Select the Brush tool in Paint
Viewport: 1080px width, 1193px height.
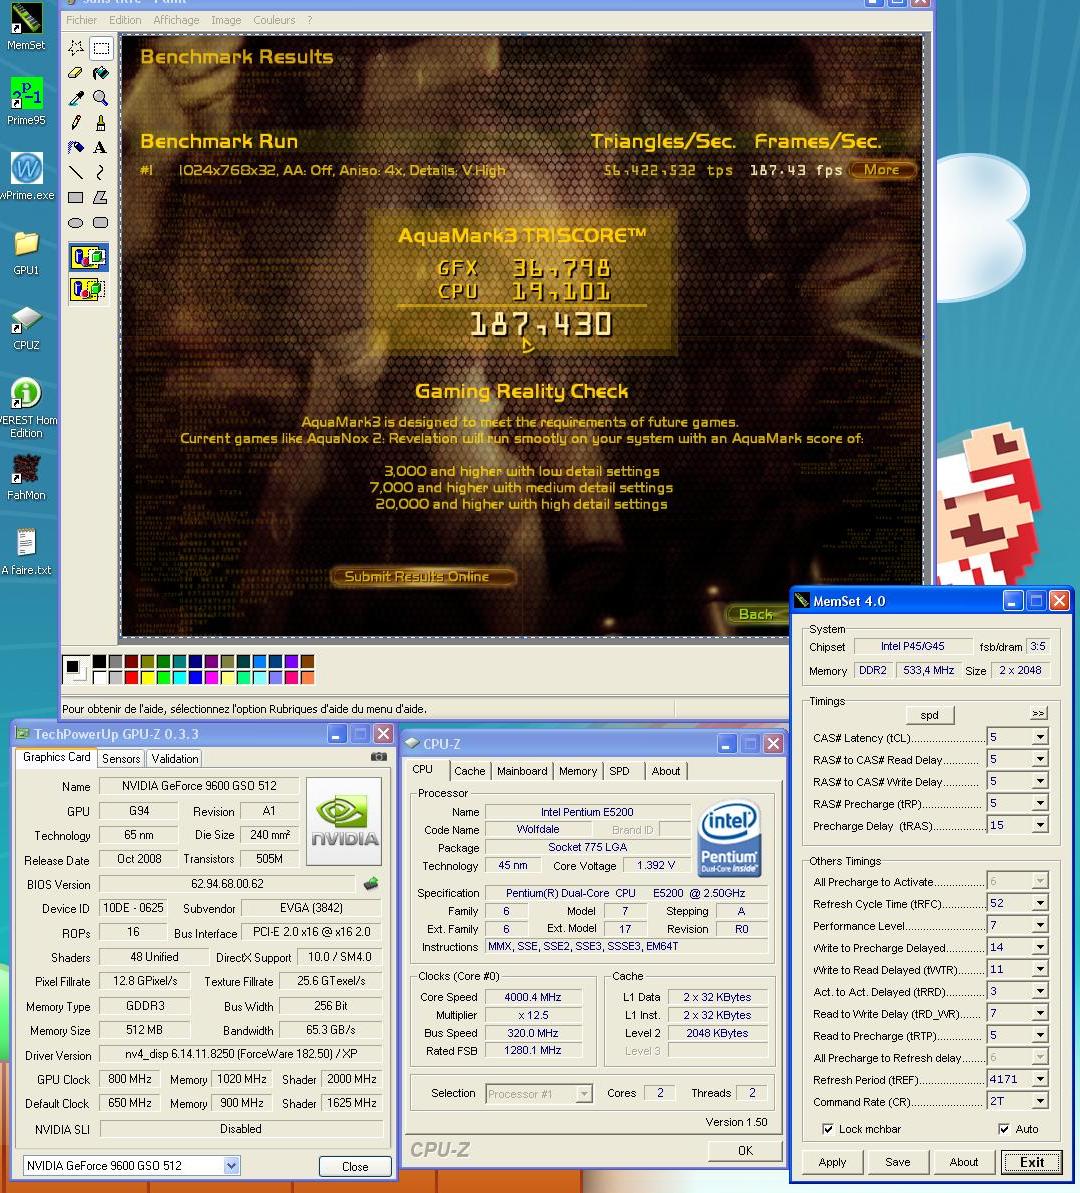pyautogui.click(x=100, y=122)
